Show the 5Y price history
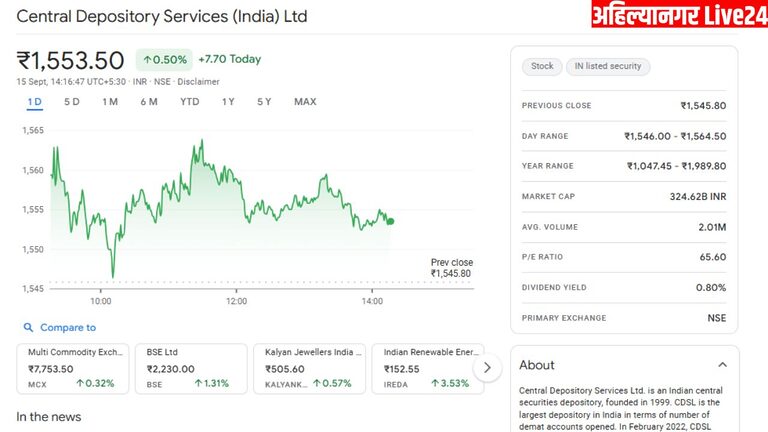This screenshot has height=432, width=768. coord(264,102)
